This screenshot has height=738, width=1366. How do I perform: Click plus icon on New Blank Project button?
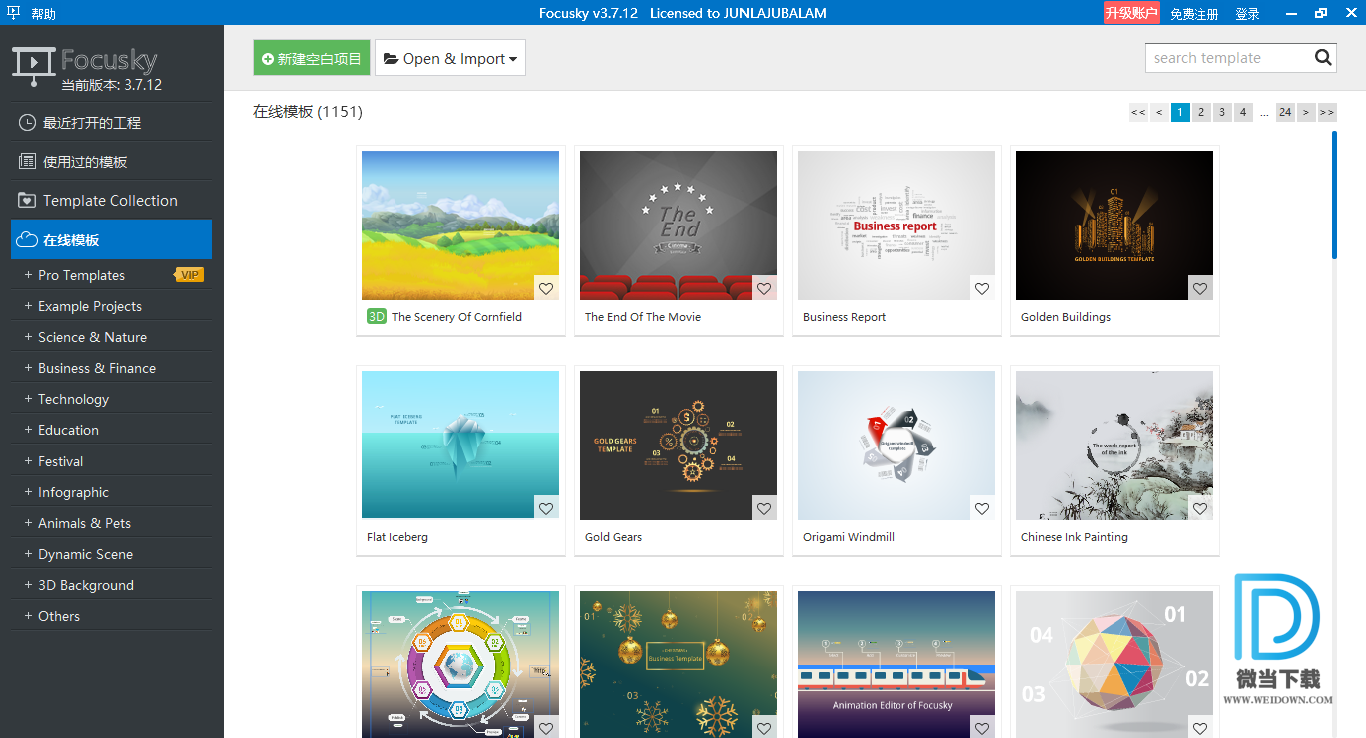click(x=268, y=59)
